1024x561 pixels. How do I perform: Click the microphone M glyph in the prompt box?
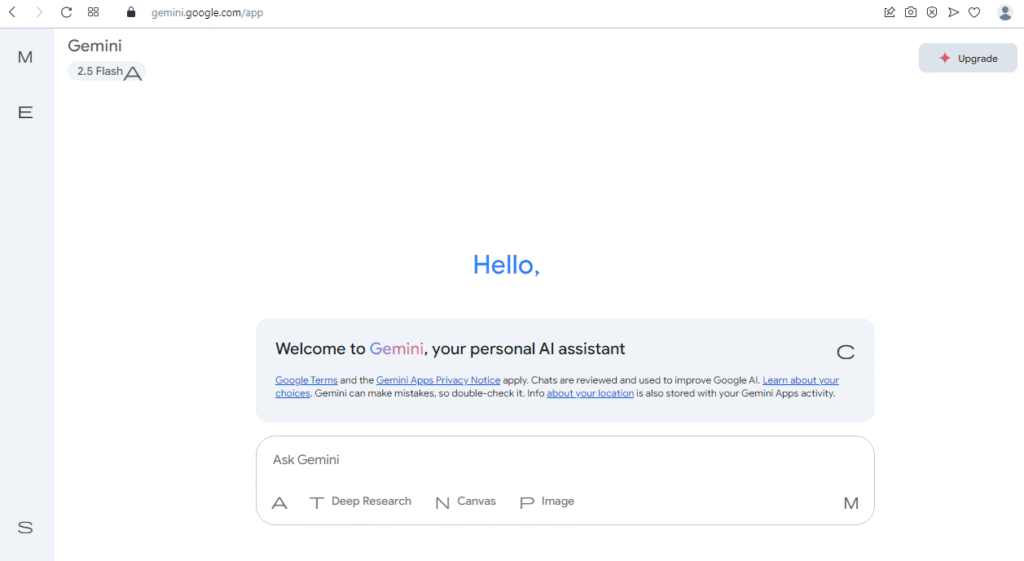point(851,503)
